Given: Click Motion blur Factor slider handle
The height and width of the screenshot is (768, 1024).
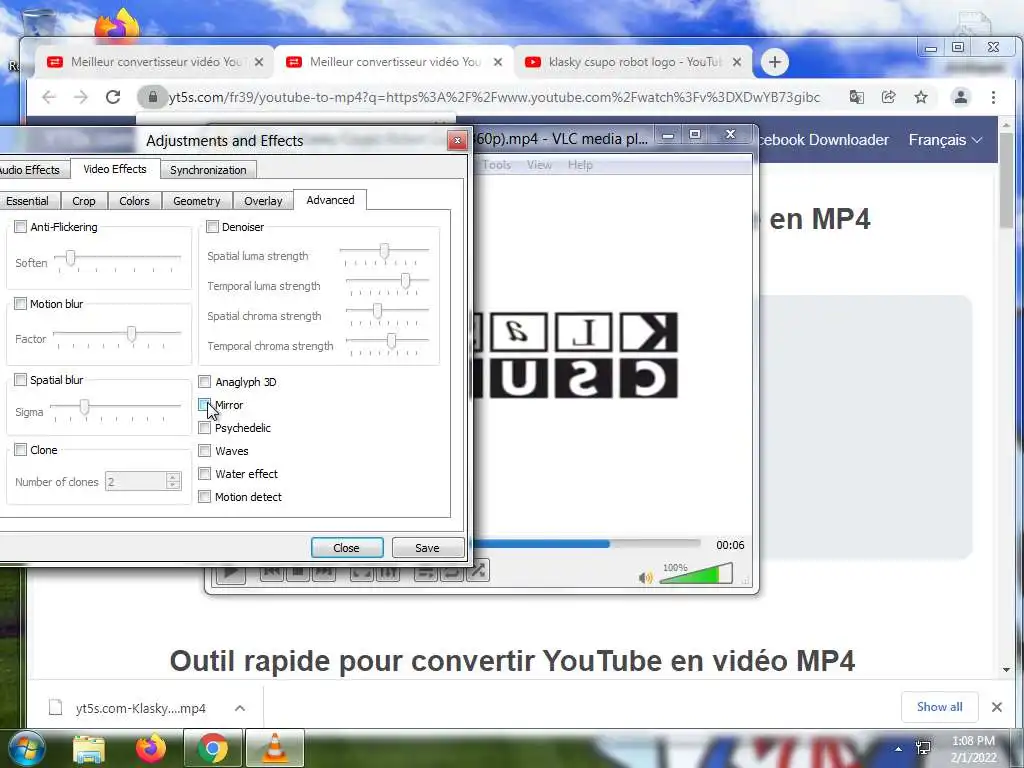Looking at the screenshot, I should click(x=131, y=334).
